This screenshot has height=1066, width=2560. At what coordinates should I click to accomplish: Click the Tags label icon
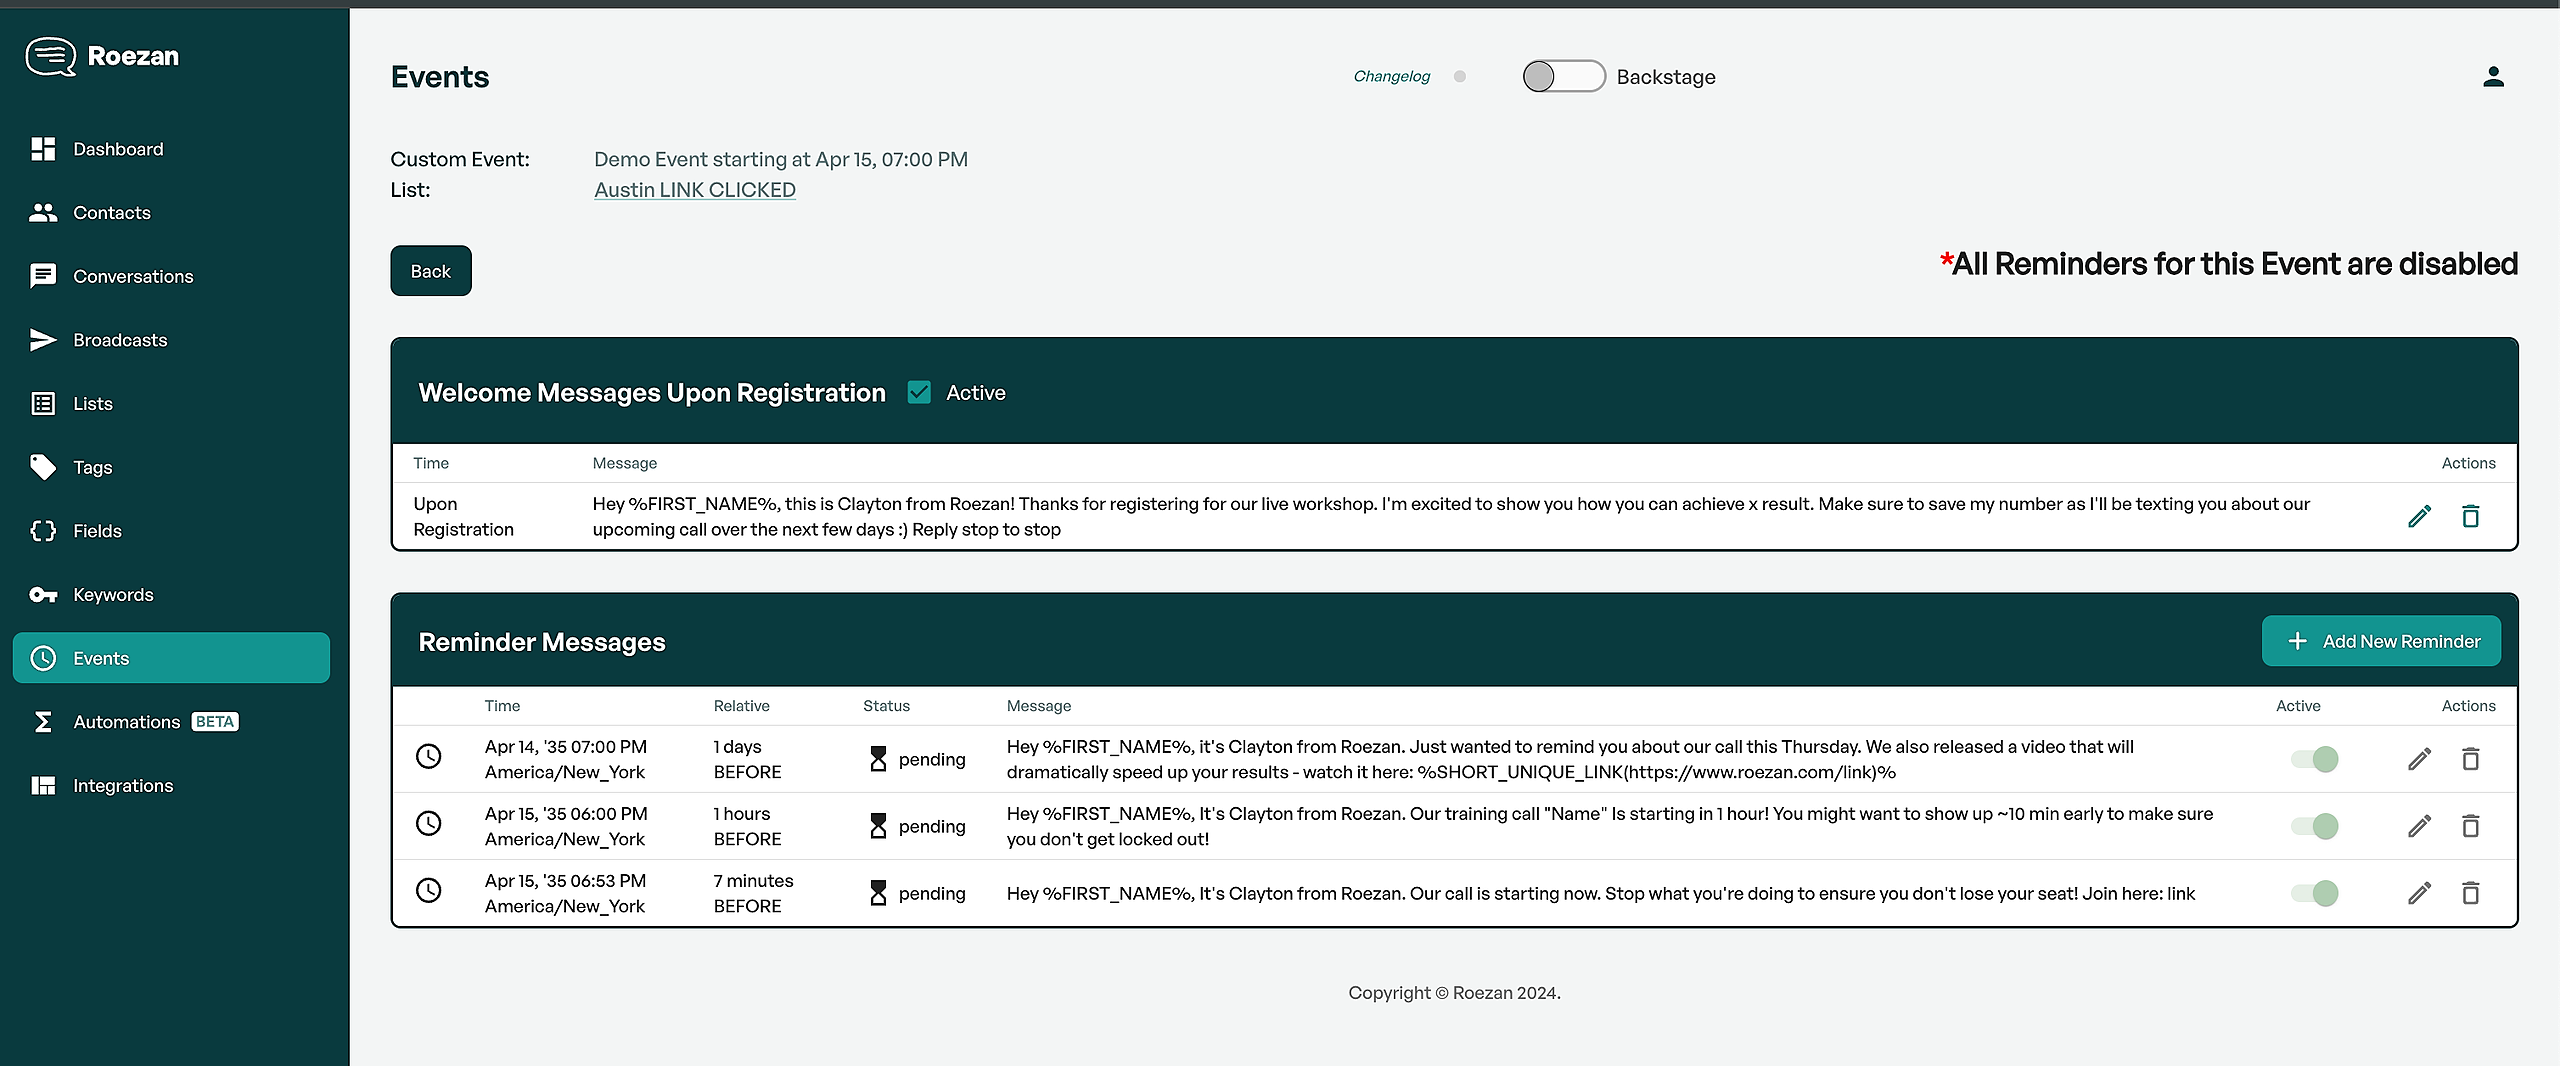point(43,467)
